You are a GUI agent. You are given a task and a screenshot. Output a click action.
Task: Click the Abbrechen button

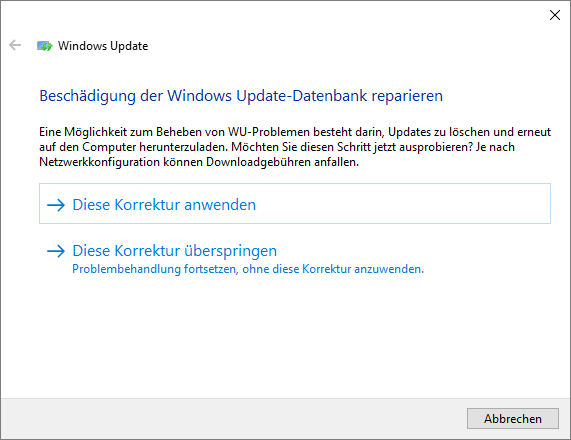[x=513, y=419]
